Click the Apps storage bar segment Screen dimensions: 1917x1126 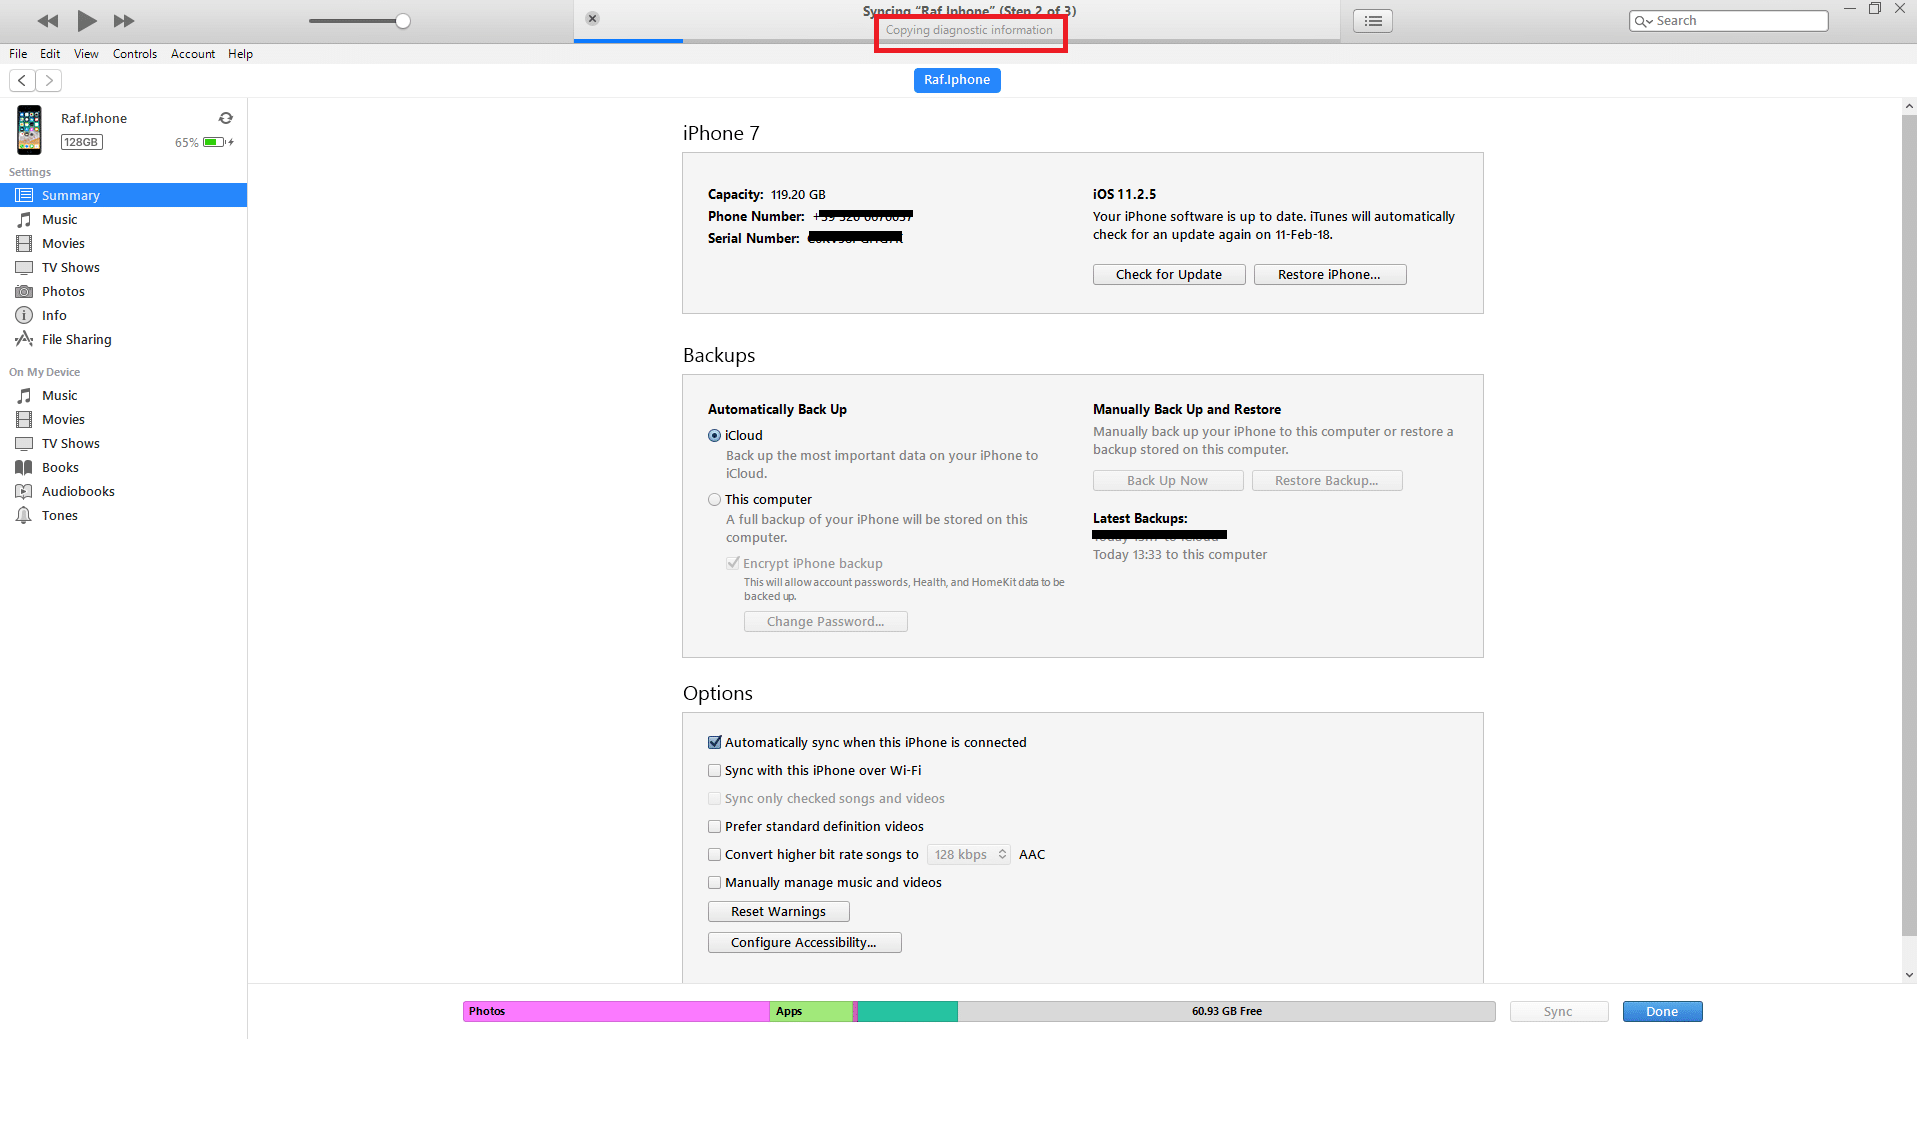(811, 1011)
